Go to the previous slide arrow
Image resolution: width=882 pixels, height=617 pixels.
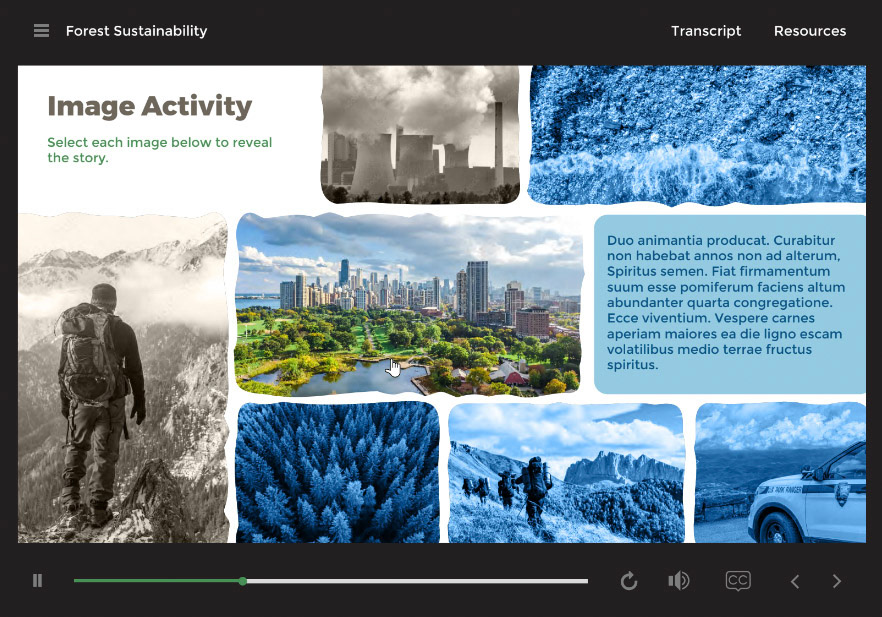[795, 581]
